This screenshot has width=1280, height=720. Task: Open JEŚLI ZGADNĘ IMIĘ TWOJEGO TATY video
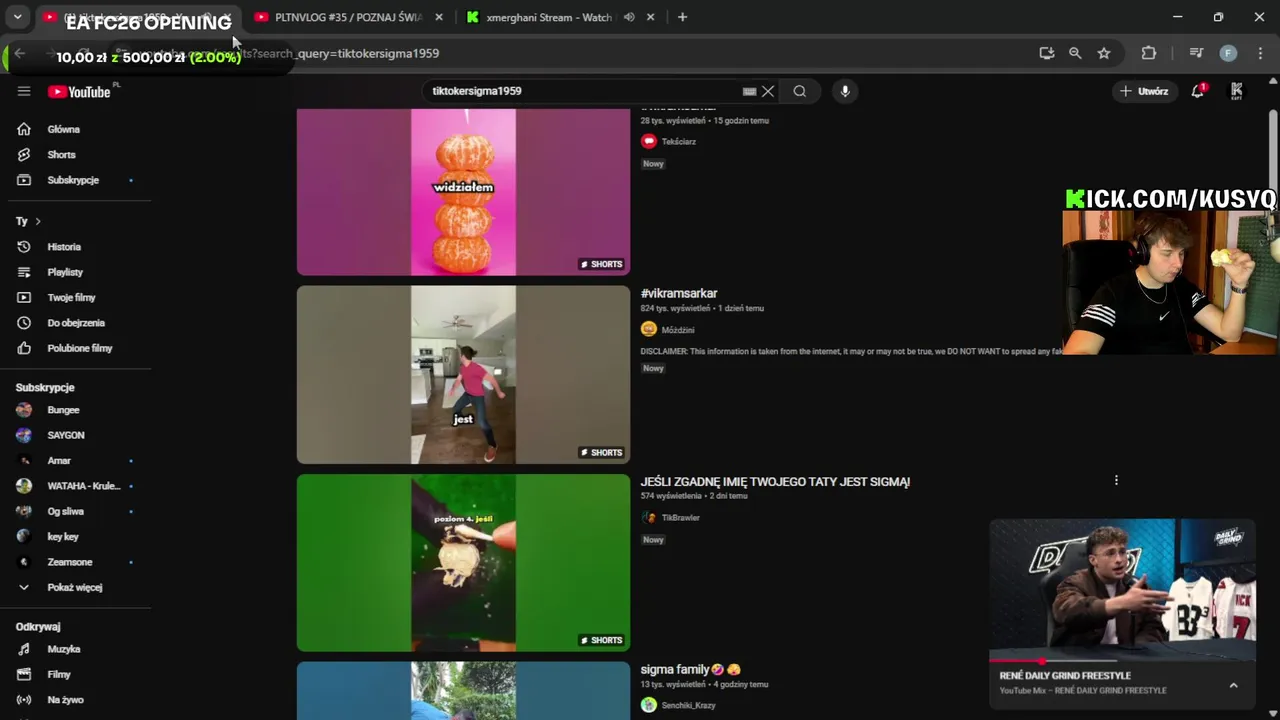click(x=775, y=482)
